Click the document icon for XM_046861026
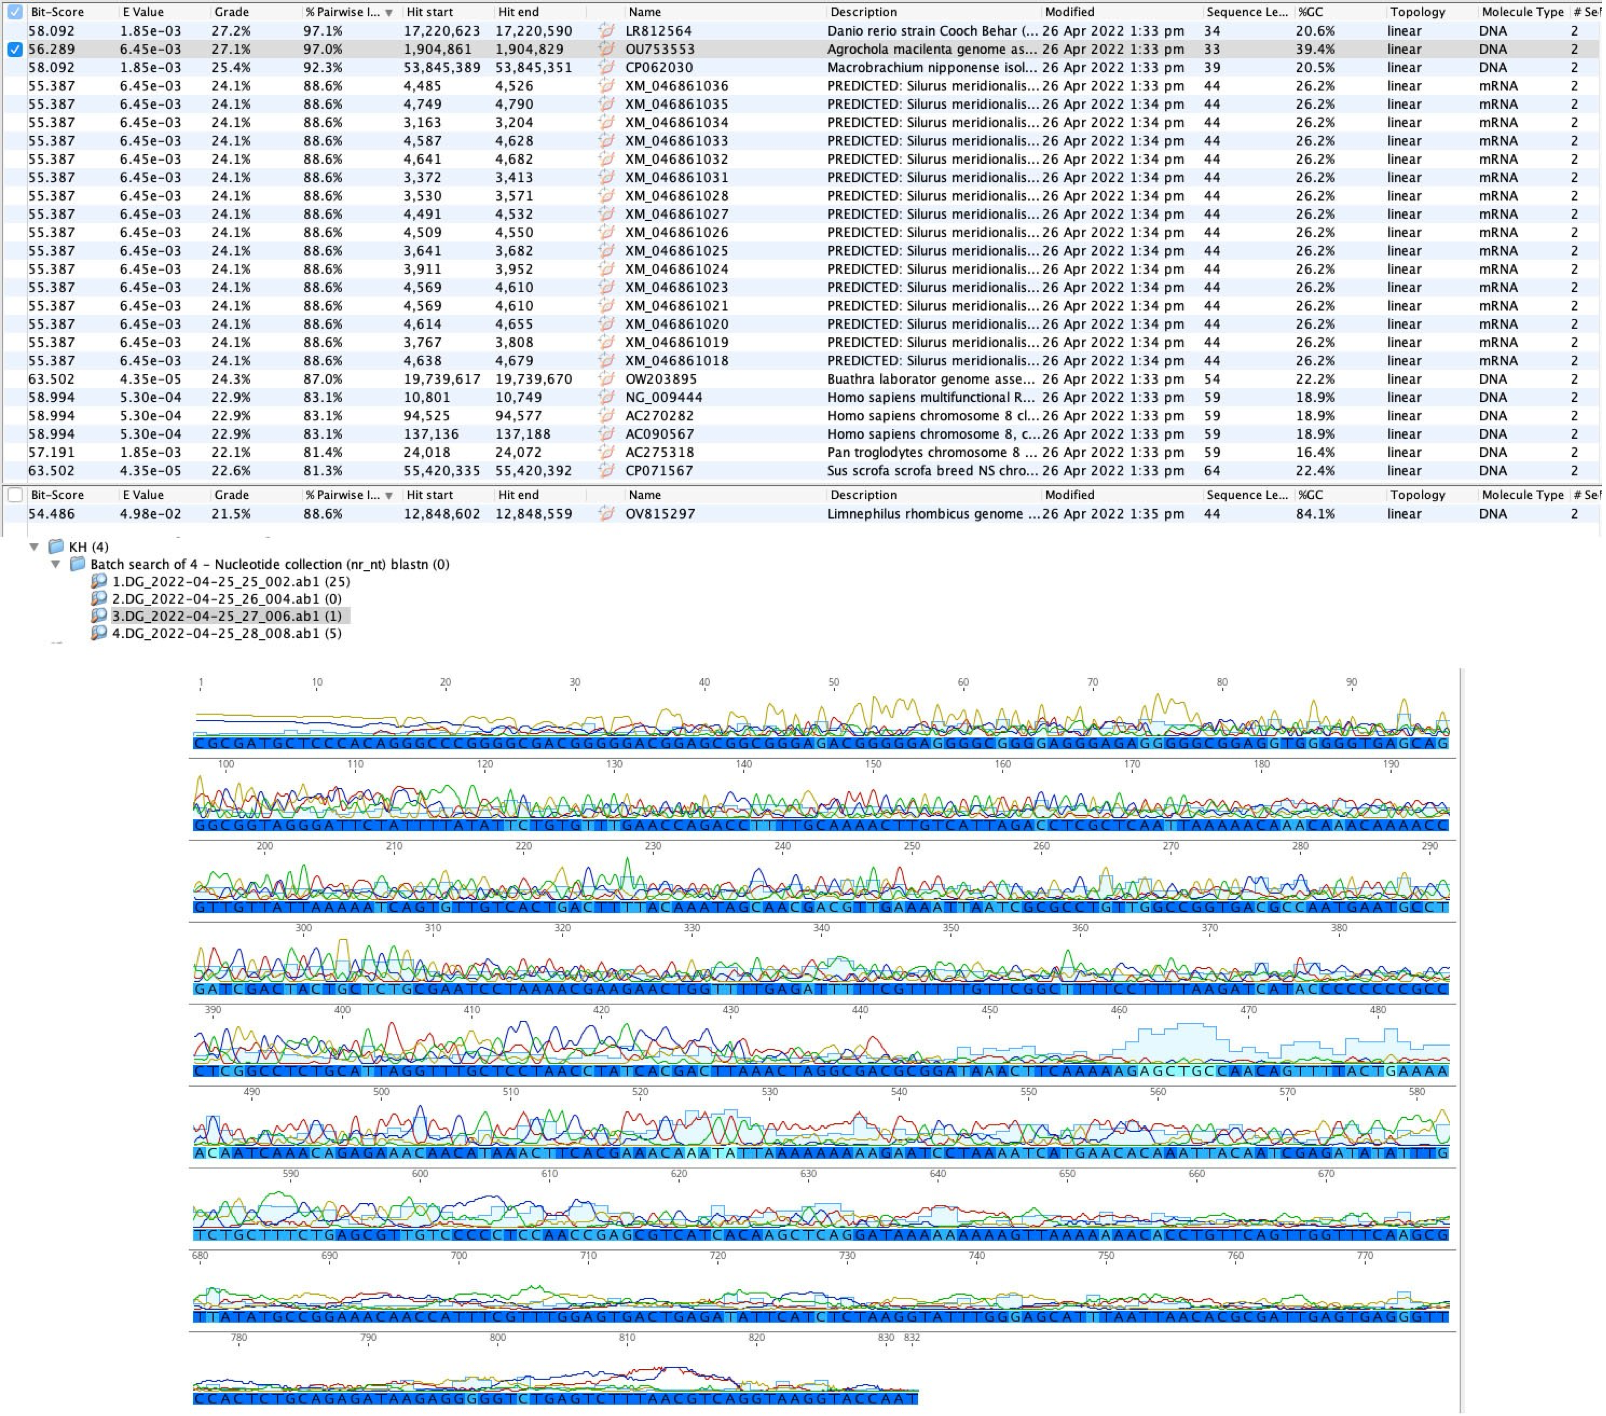This screenshot has width=1606, height=1416. pyautogui.click(x=606, y=233)
